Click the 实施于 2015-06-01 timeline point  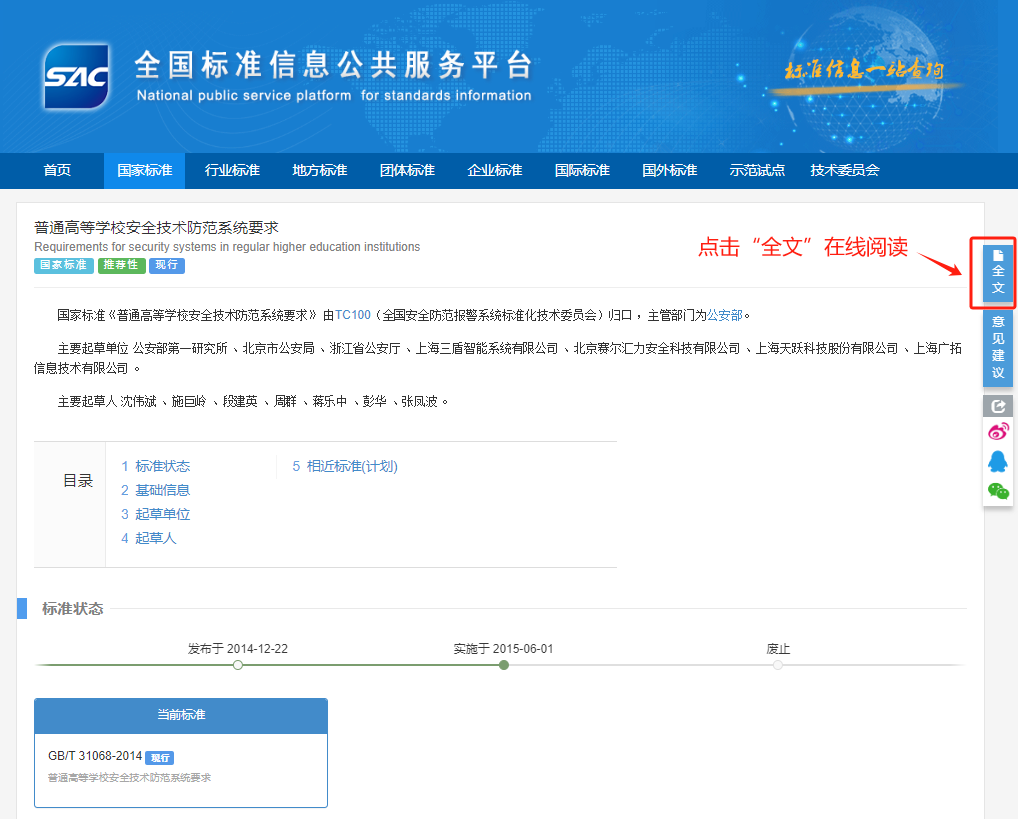[x=504, y=665]
